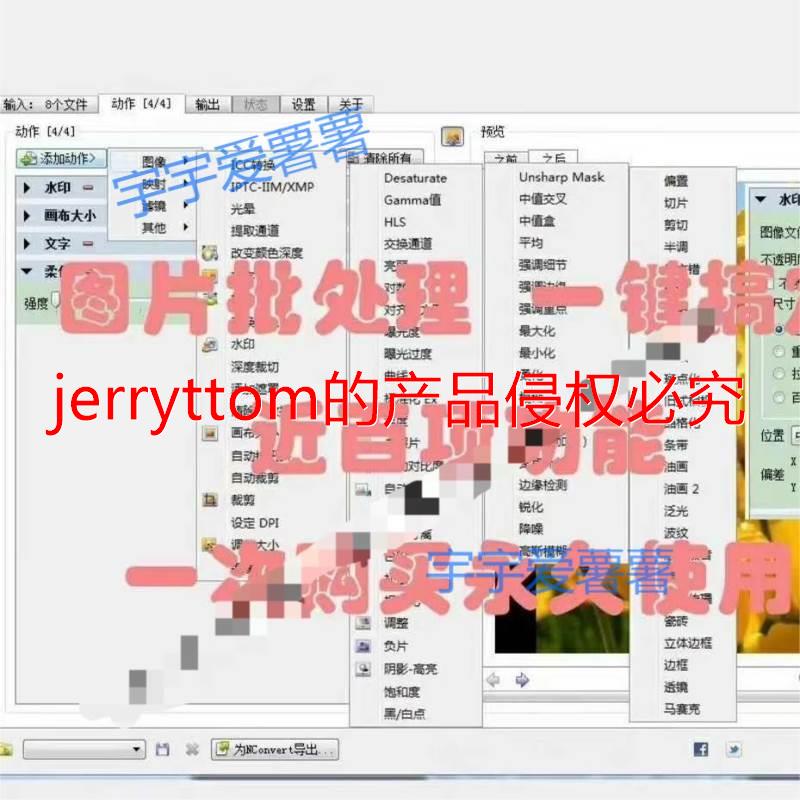Choose IPTC-IIM/XMP from image menu

coord(272,187)
